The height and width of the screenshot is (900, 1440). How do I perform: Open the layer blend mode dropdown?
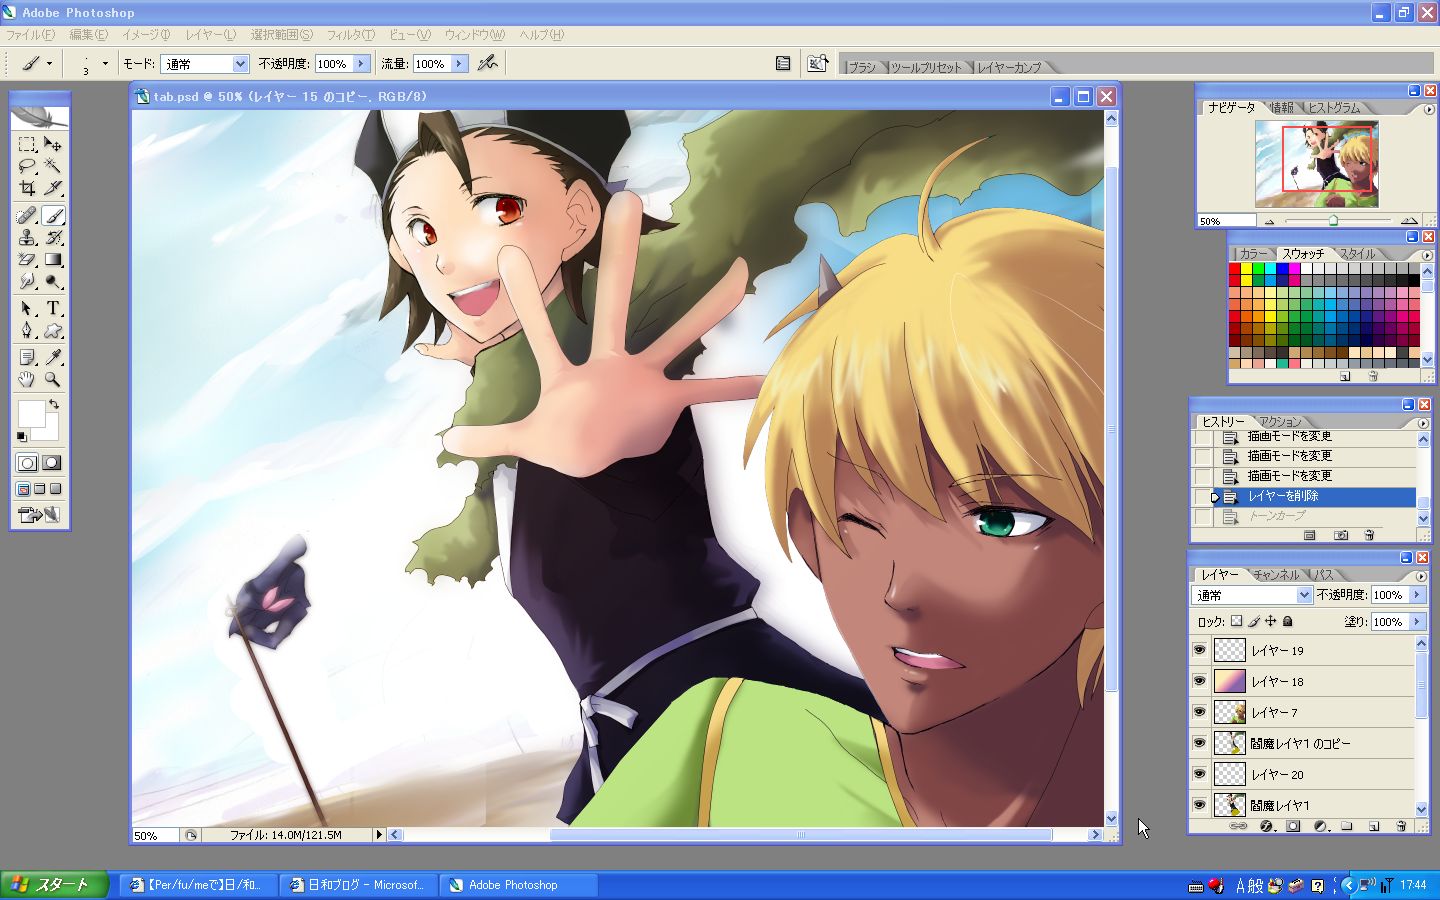[1252, 595]
